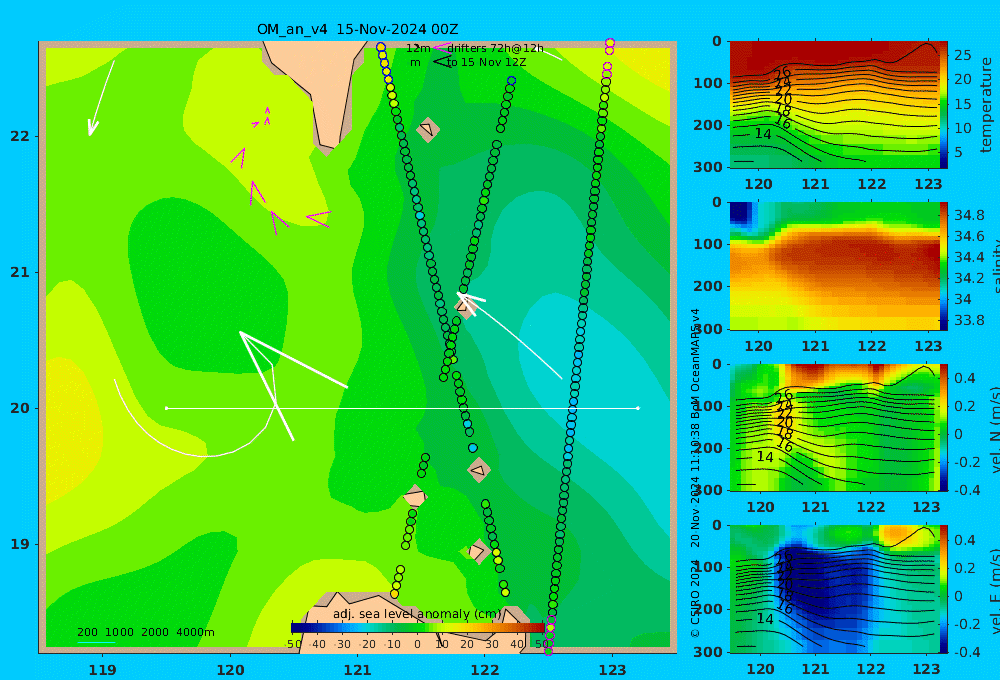Click latitude label 21 on the main map
Screen dimensions: 1000x680
(20, 272)
